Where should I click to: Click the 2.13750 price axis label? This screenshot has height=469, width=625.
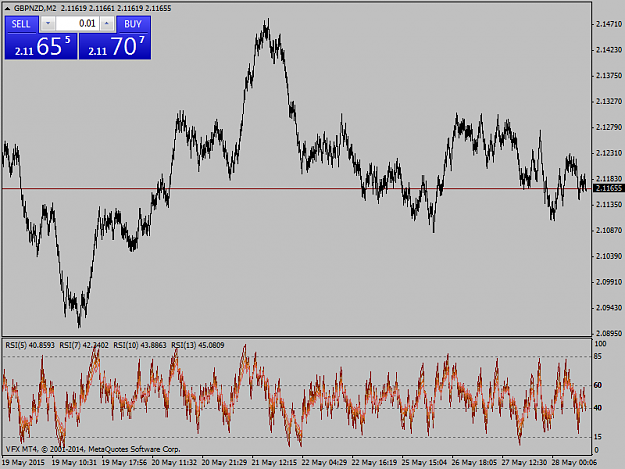pos(609,76)
